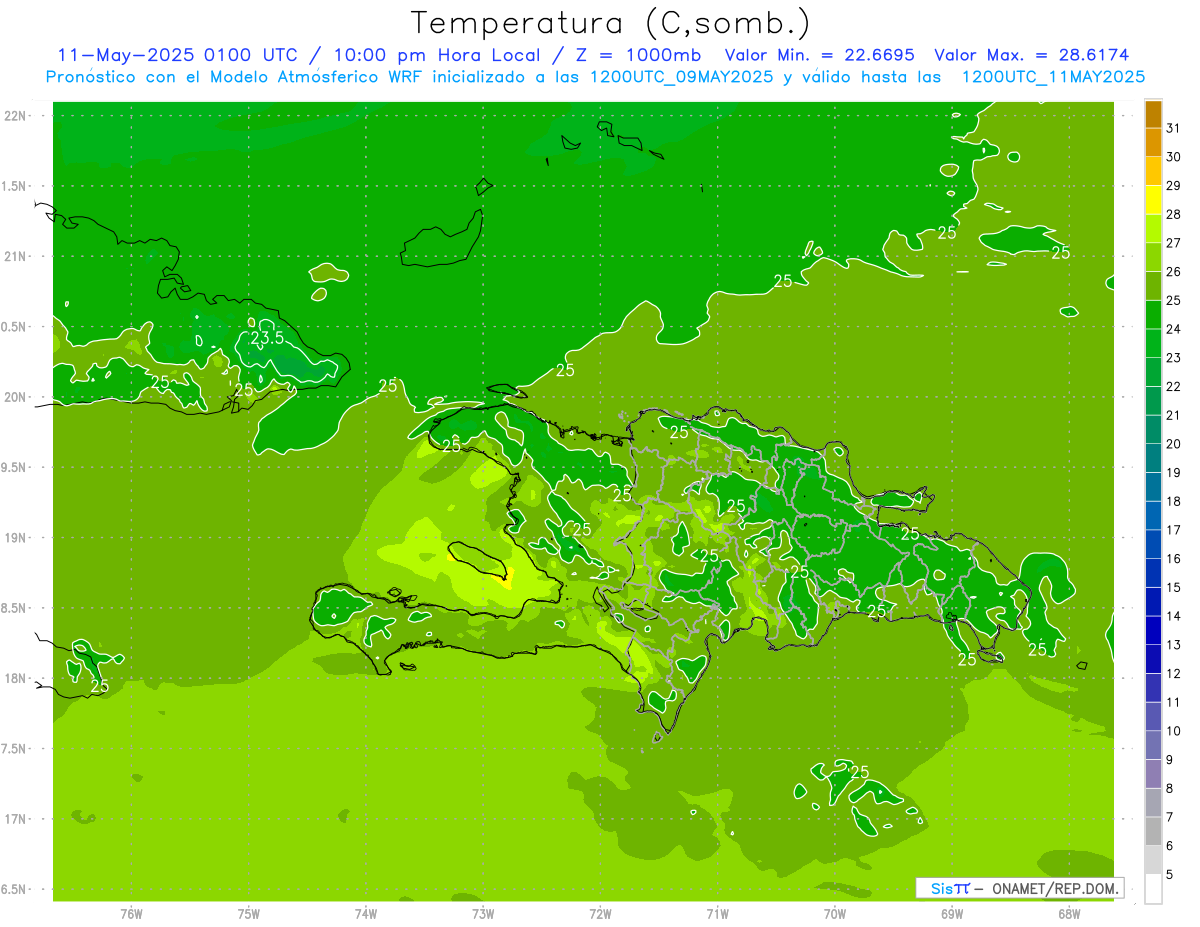1200x927 pixels.
Task: Click the "68W" longitude axis label
Action: tap(1069, 914)
